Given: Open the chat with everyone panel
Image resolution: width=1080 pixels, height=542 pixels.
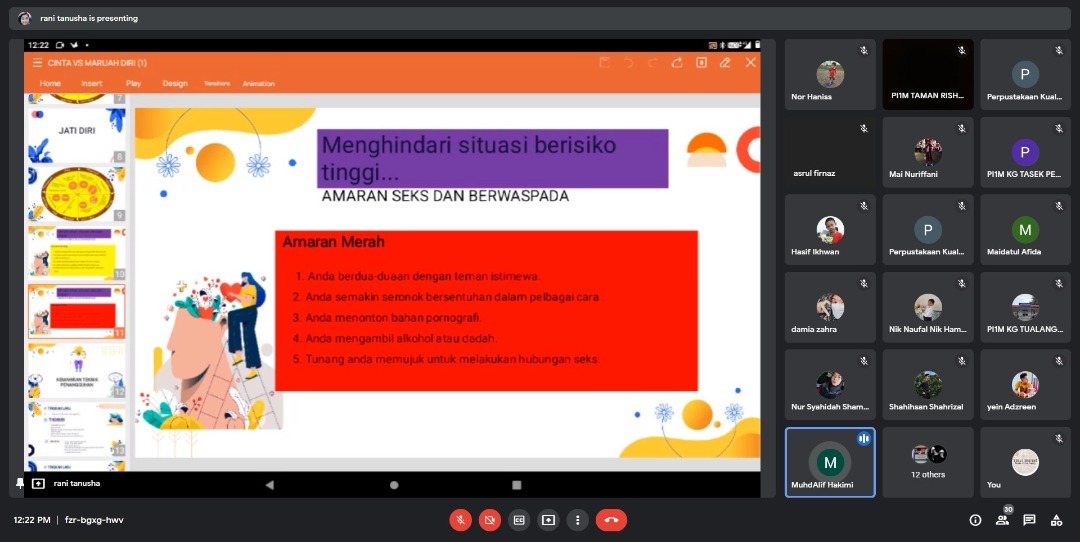Looking at the screenshot, I should point(1029,520).
